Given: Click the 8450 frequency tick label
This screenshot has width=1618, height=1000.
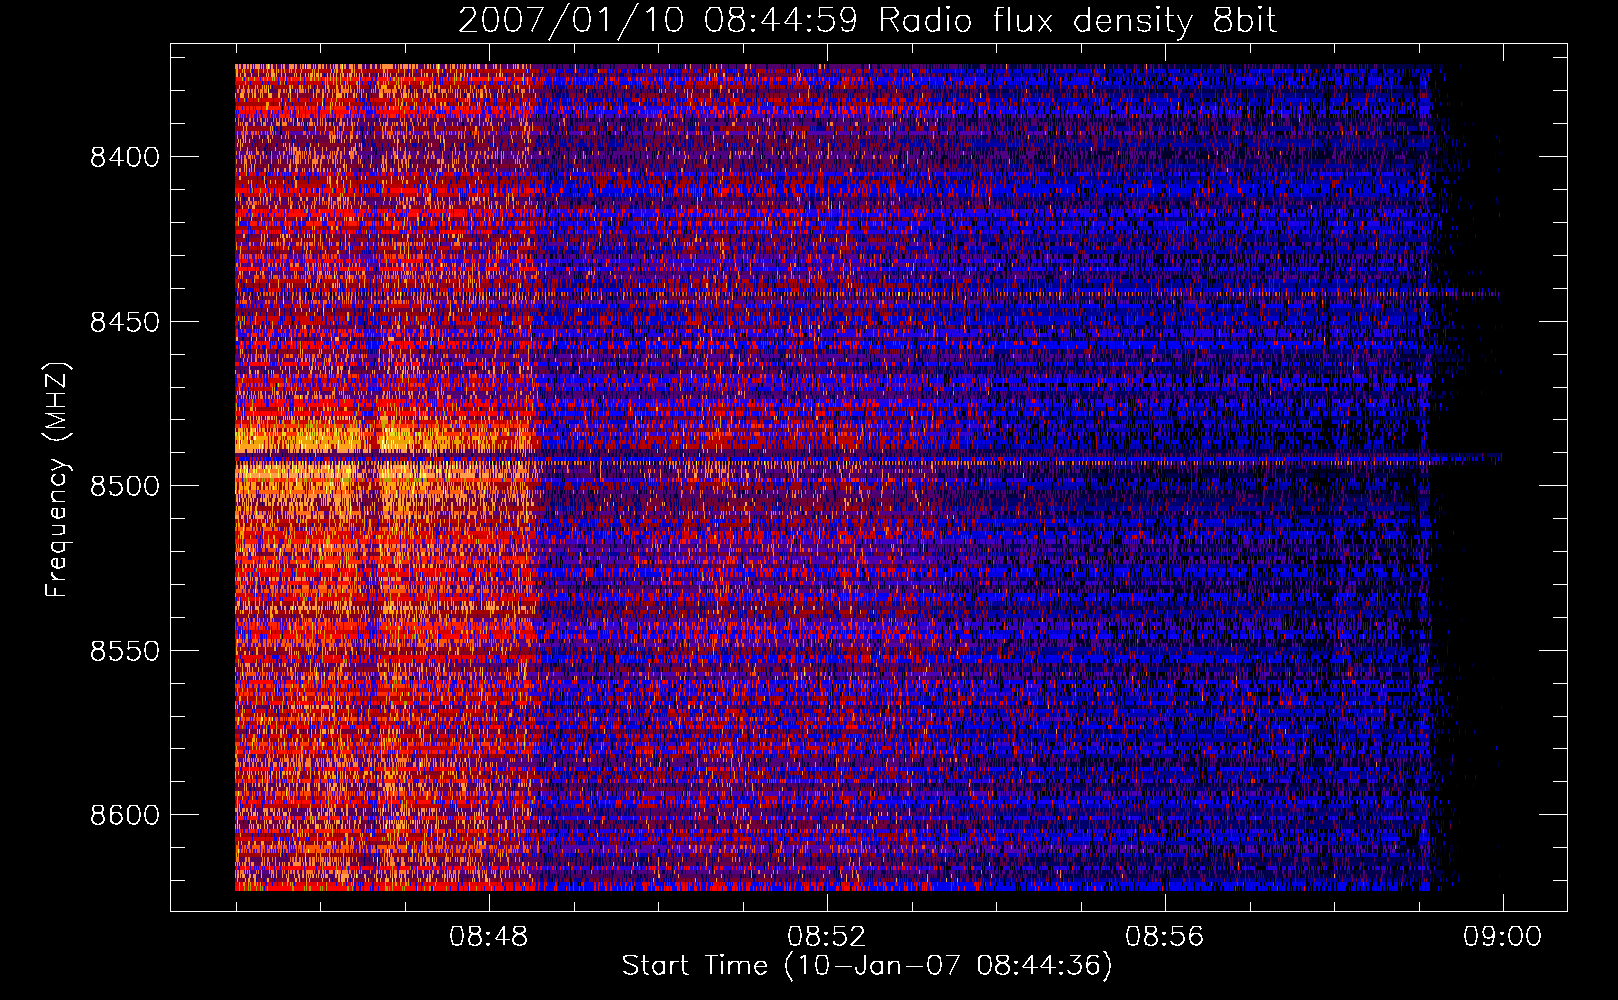Looking at the screenshot, I should point(125,322).
